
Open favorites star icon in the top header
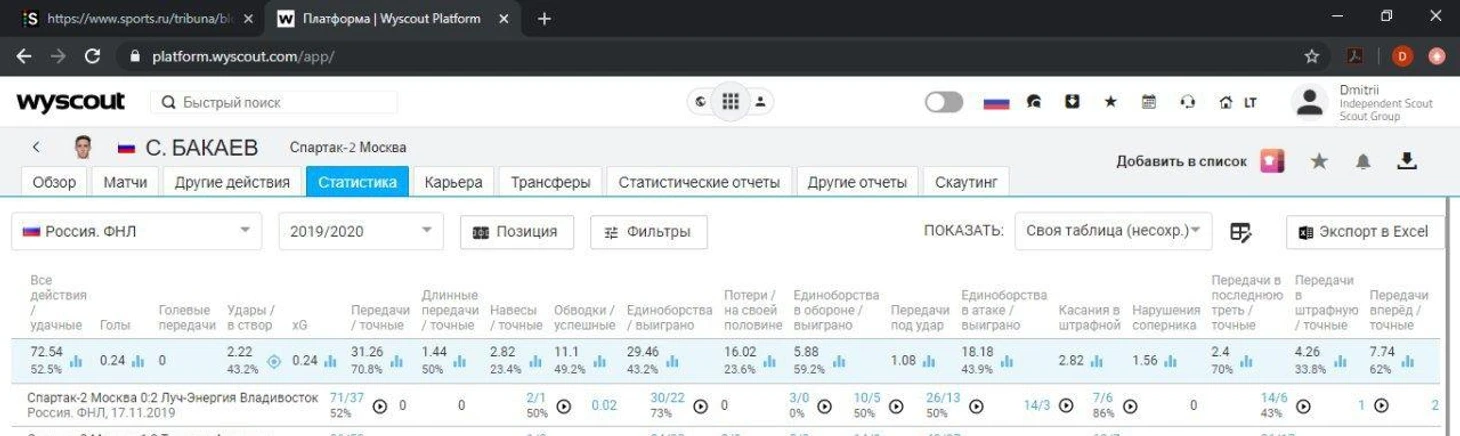(1111, 102)
